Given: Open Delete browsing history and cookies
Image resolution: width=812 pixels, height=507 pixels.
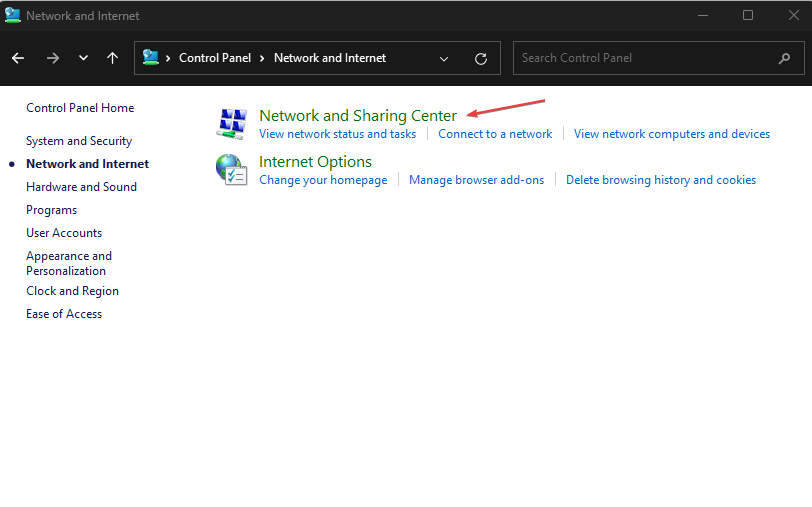Looking at the screenshot, I should pyautogui.click(x=660, y=180).
